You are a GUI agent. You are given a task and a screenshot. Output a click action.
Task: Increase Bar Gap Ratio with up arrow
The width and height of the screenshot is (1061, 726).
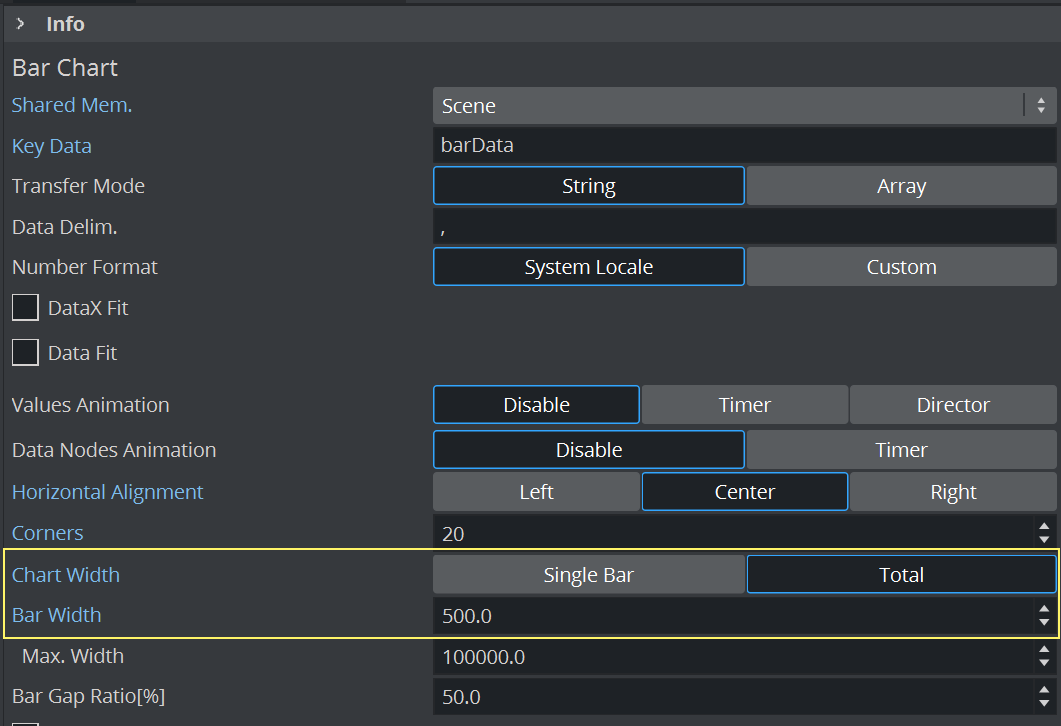click(1044, 690)
